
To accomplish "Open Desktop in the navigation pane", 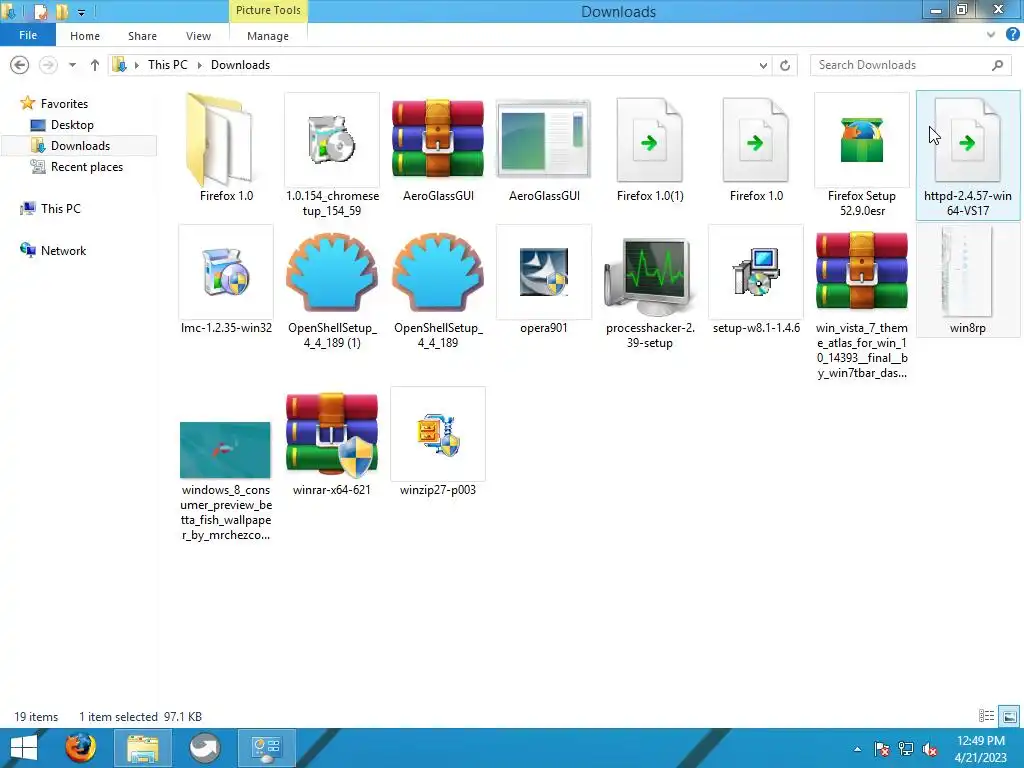I will click(x=72, y=125).
